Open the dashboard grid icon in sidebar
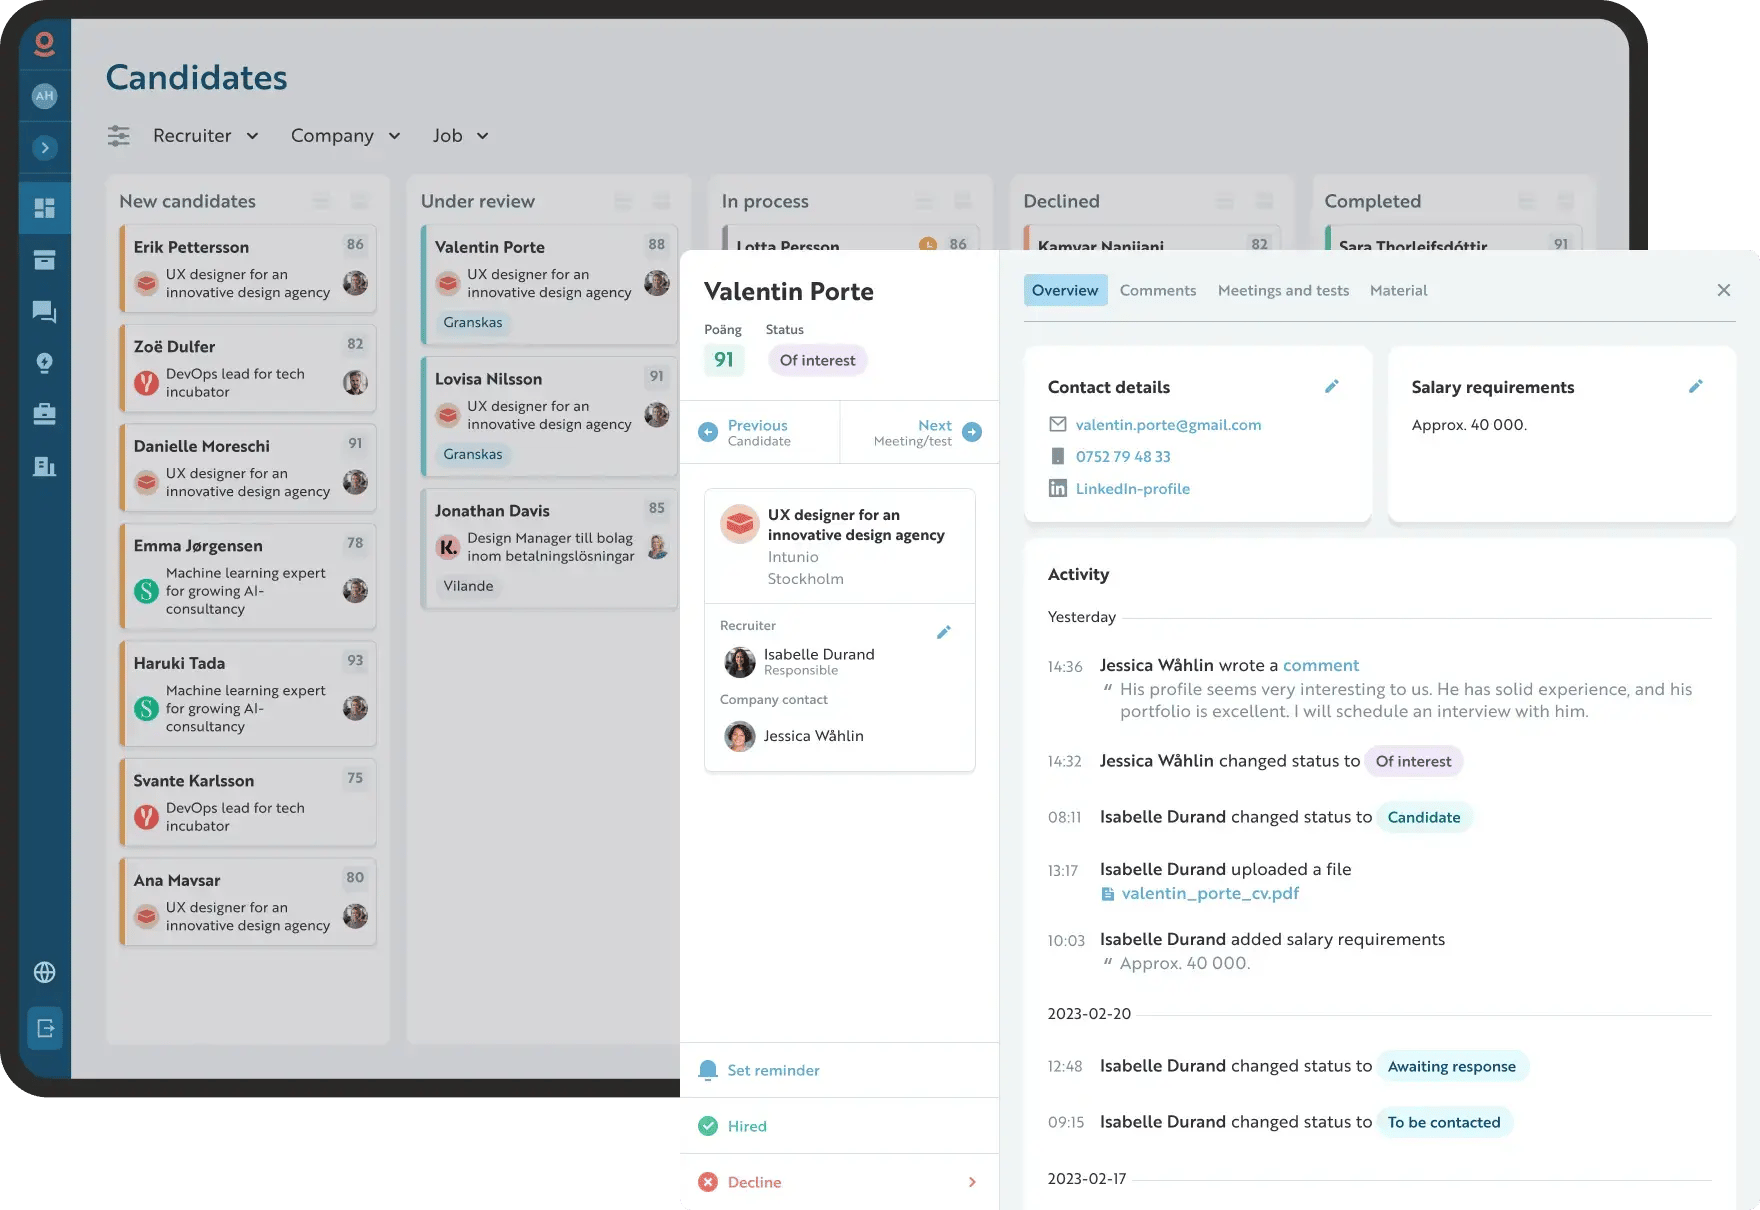The width and height of the screenshot is (1760, 1210). coord(44,208)
